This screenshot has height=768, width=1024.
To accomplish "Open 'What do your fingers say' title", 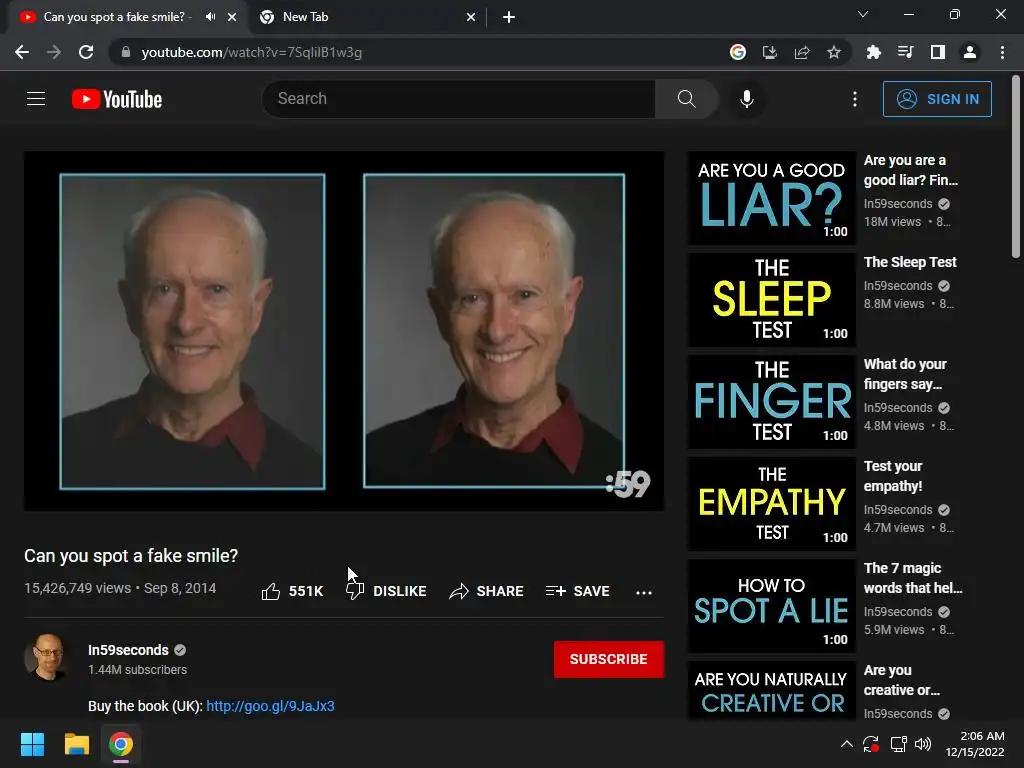I will pyautogui.click(x=905, y=374).
